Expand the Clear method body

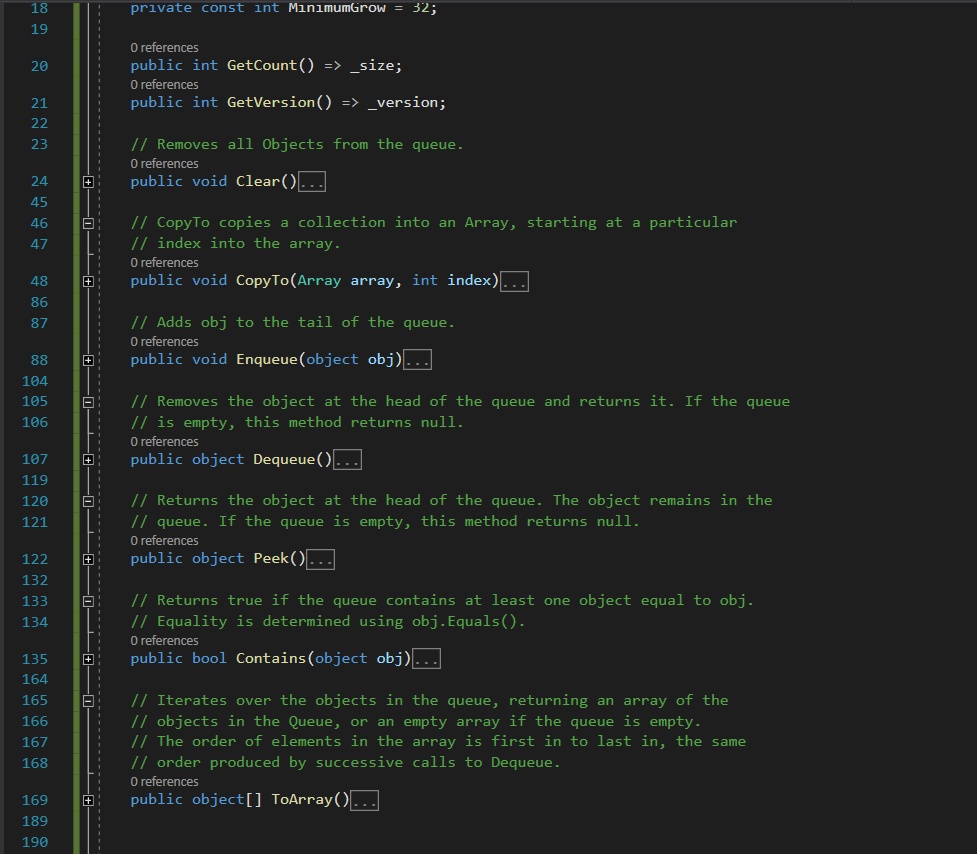(88, 181)
